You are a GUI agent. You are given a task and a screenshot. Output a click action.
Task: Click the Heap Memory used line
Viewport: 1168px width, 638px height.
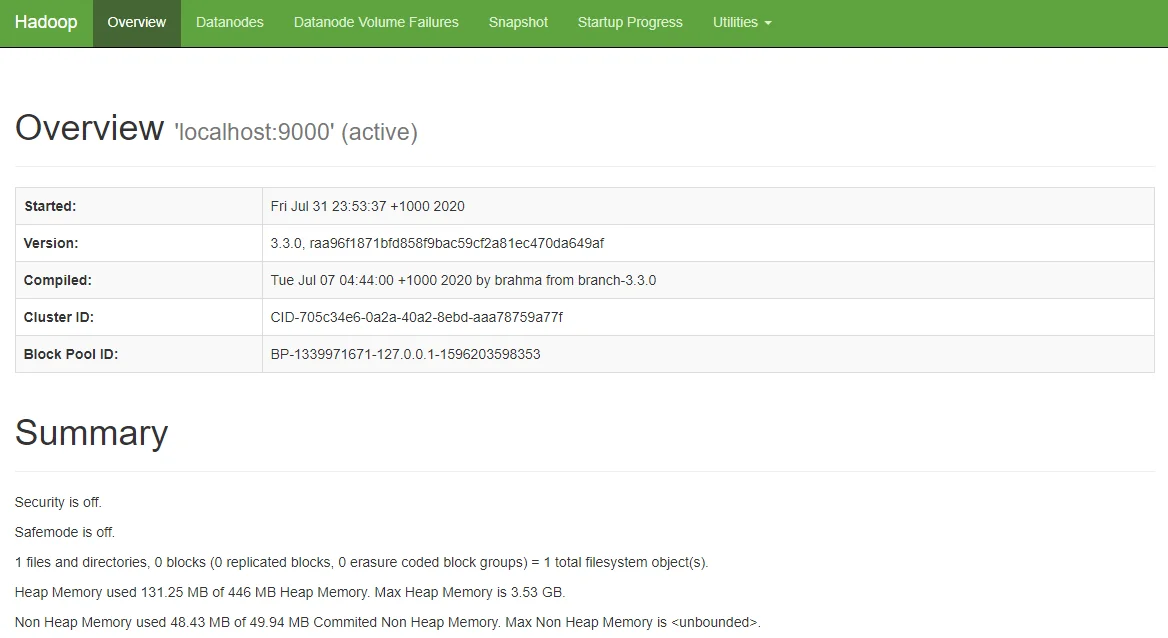pos(290,592)
